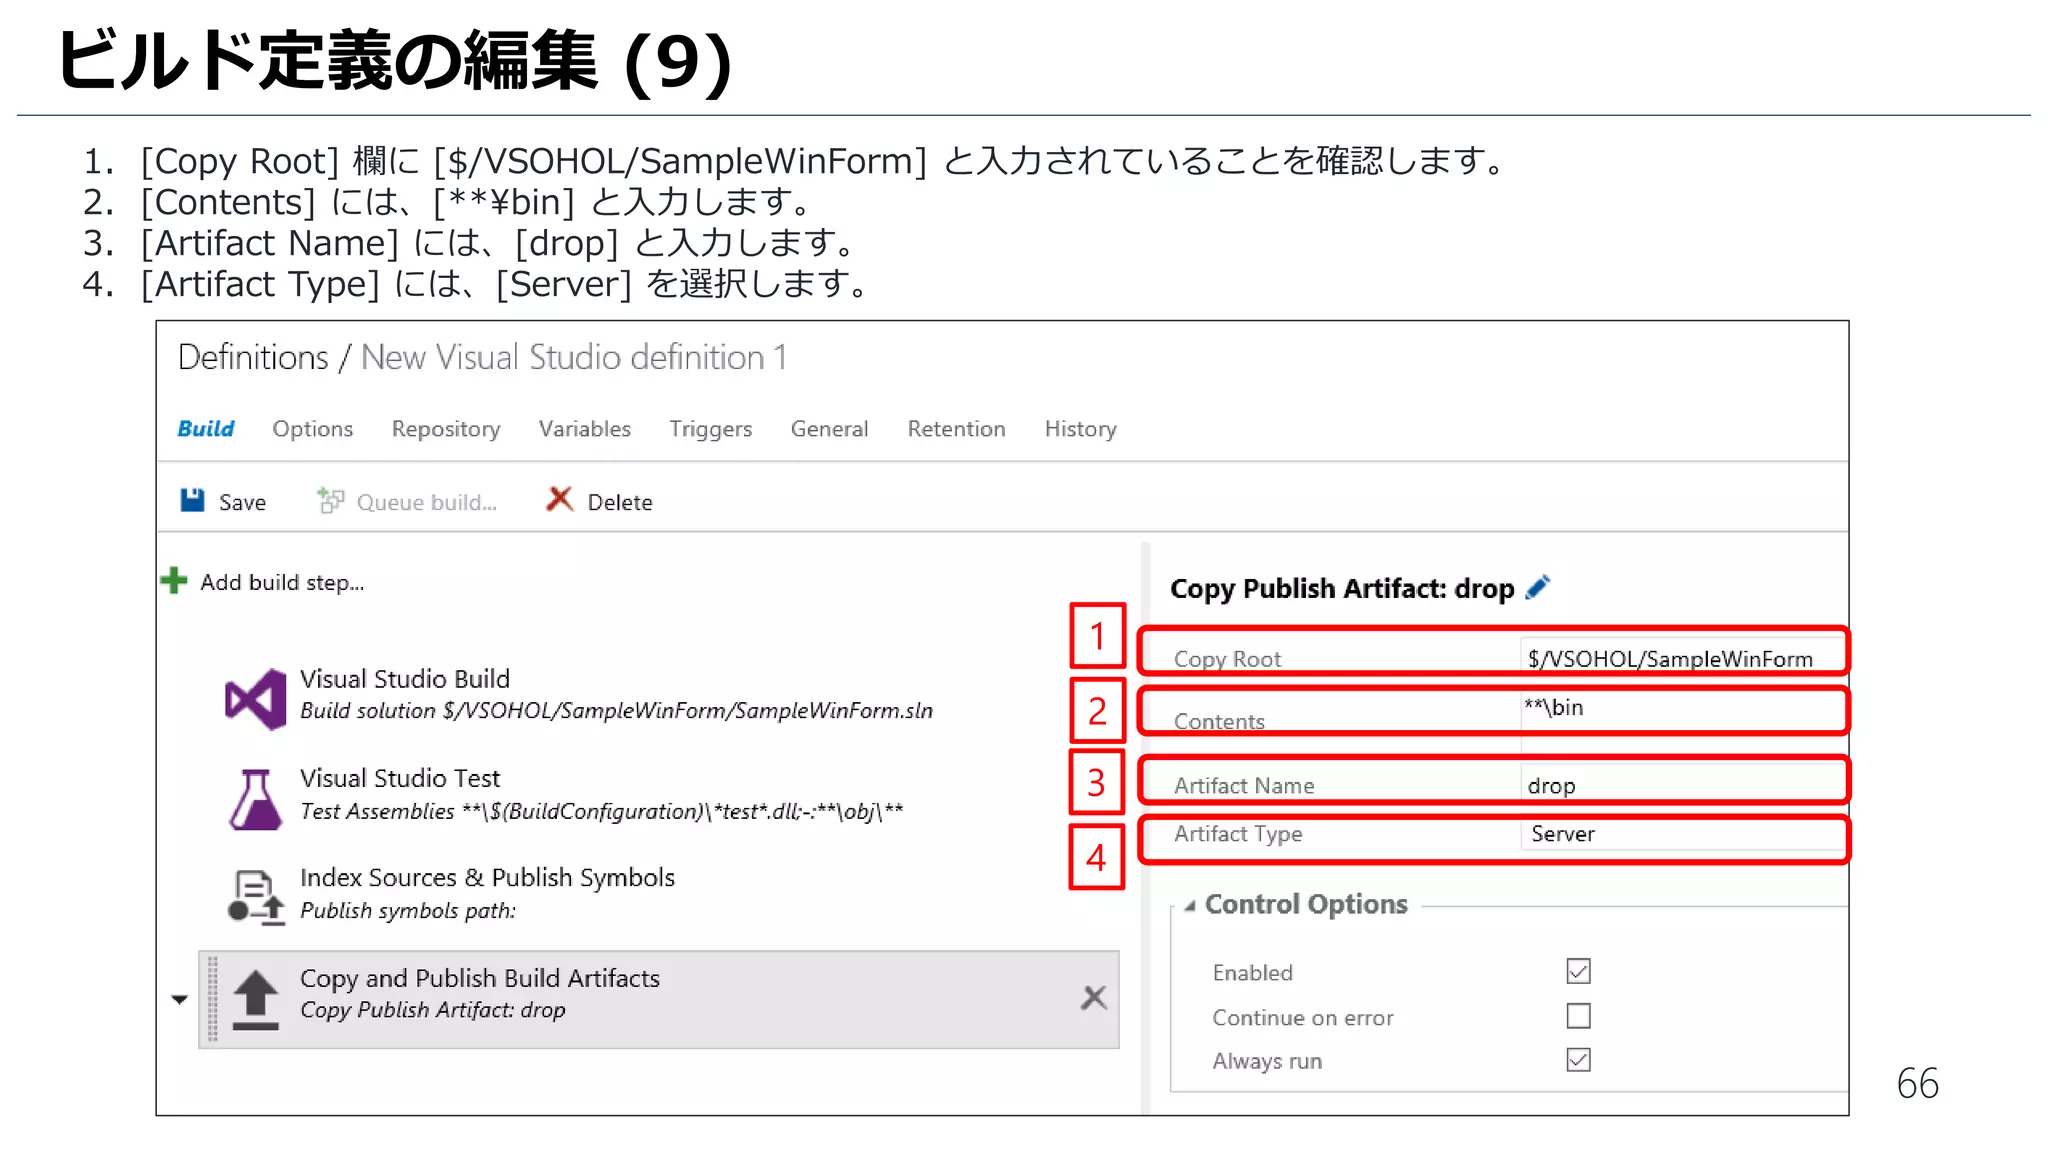The width and height of the screenshot is (2048, 1152).
Task: Select the Copy and Publish upload arrow icon
Action: tap(255, 999)
